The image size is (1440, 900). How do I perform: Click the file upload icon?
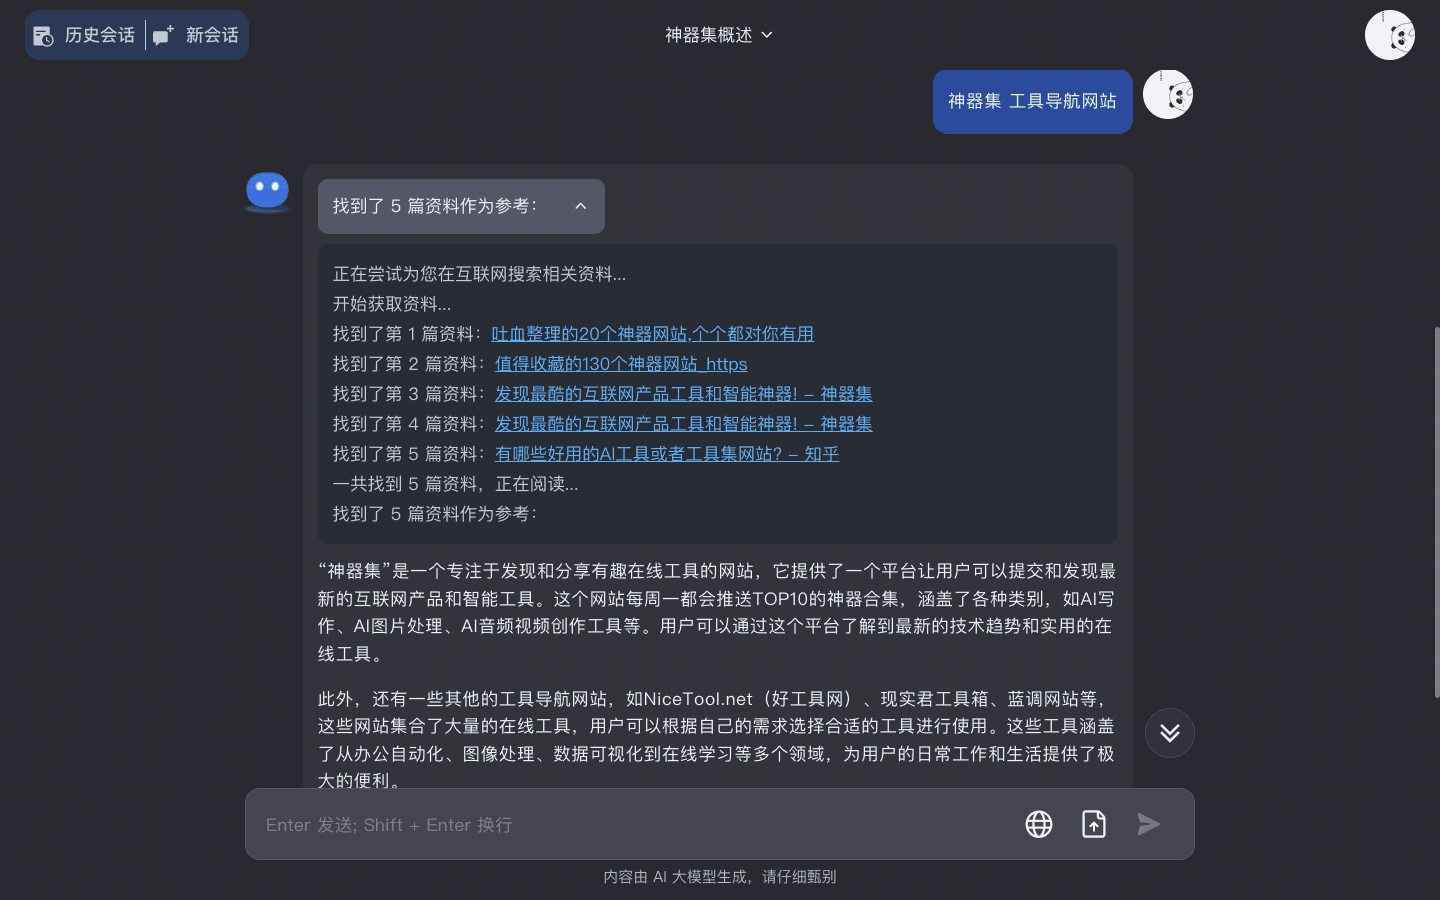coord(1094,824)
